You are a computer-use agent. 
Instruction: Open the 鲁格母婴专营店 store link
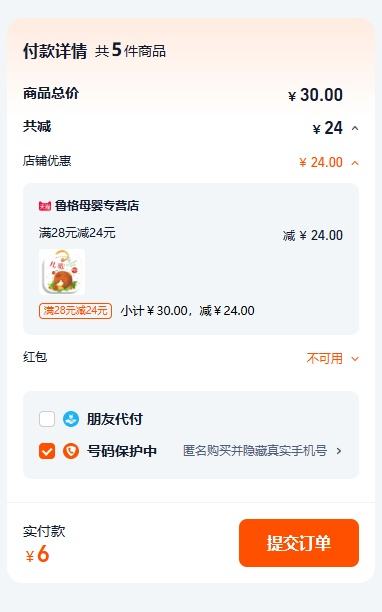click(97, 206)
